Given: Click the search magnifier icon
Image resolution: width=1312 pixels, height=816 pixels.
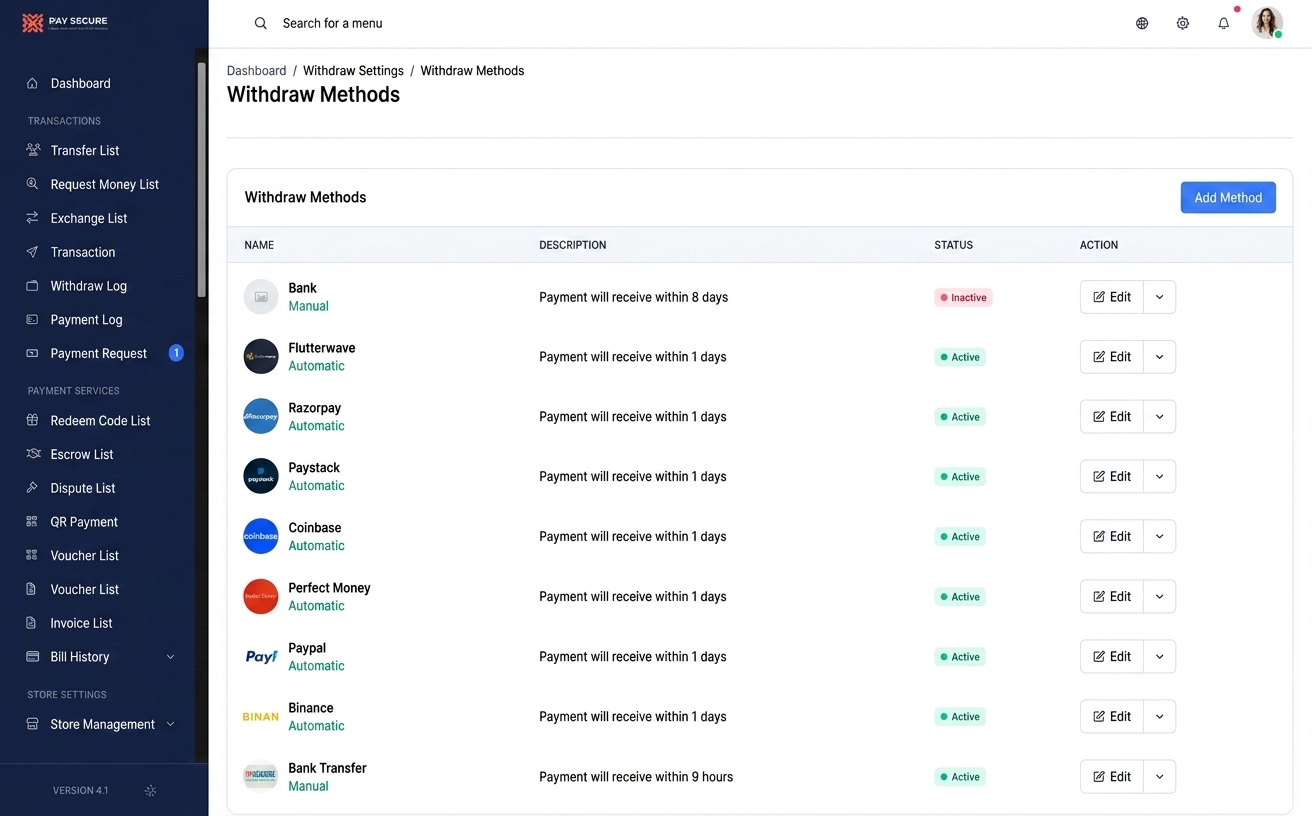Looking at the screenshot, I should coord(261,23).
